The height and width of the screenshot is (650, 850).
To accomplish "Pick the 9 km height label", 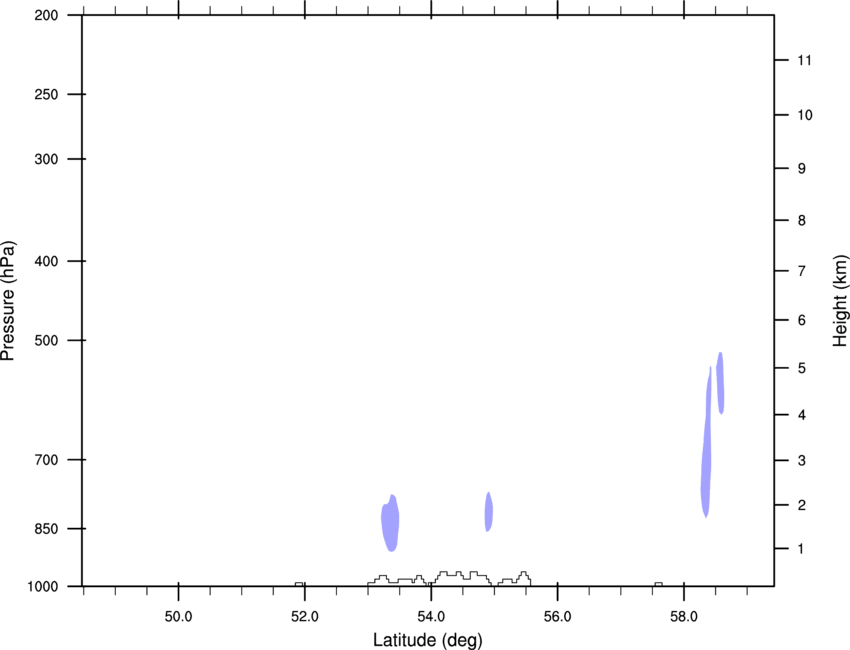I will (x=802, y=169).
